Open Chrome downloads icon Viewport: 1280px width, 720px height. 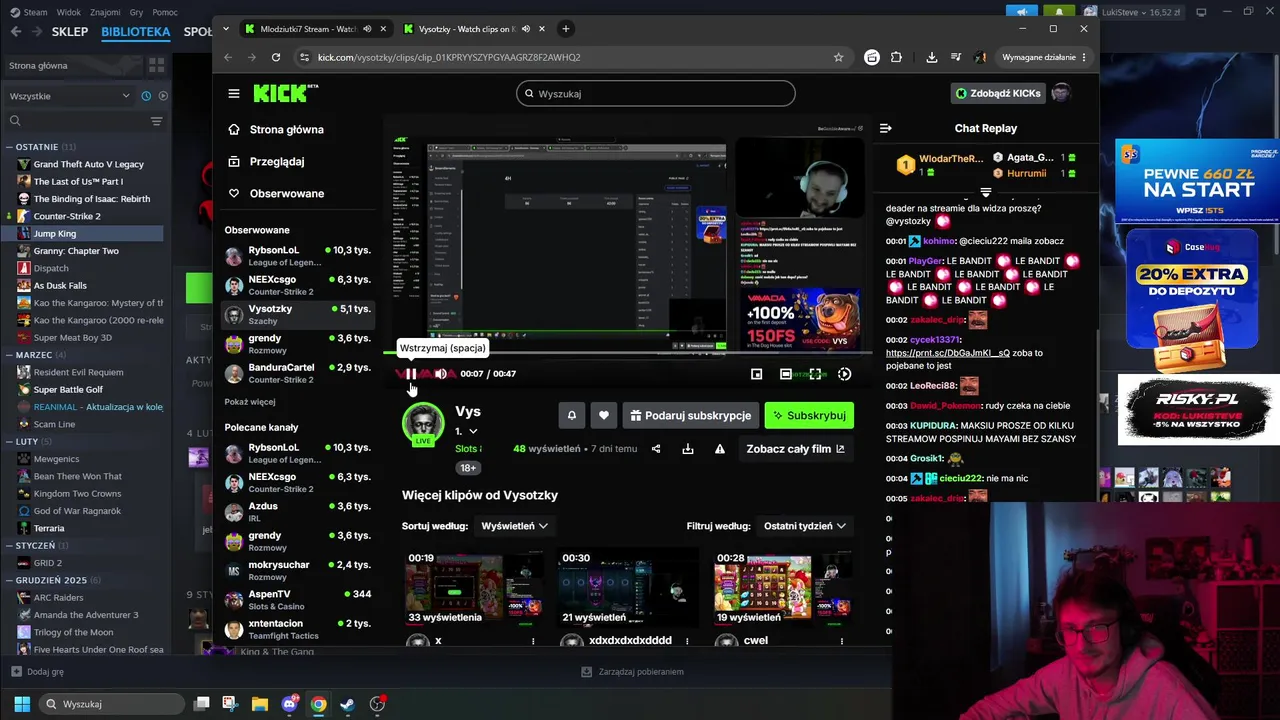click(931, 57)
